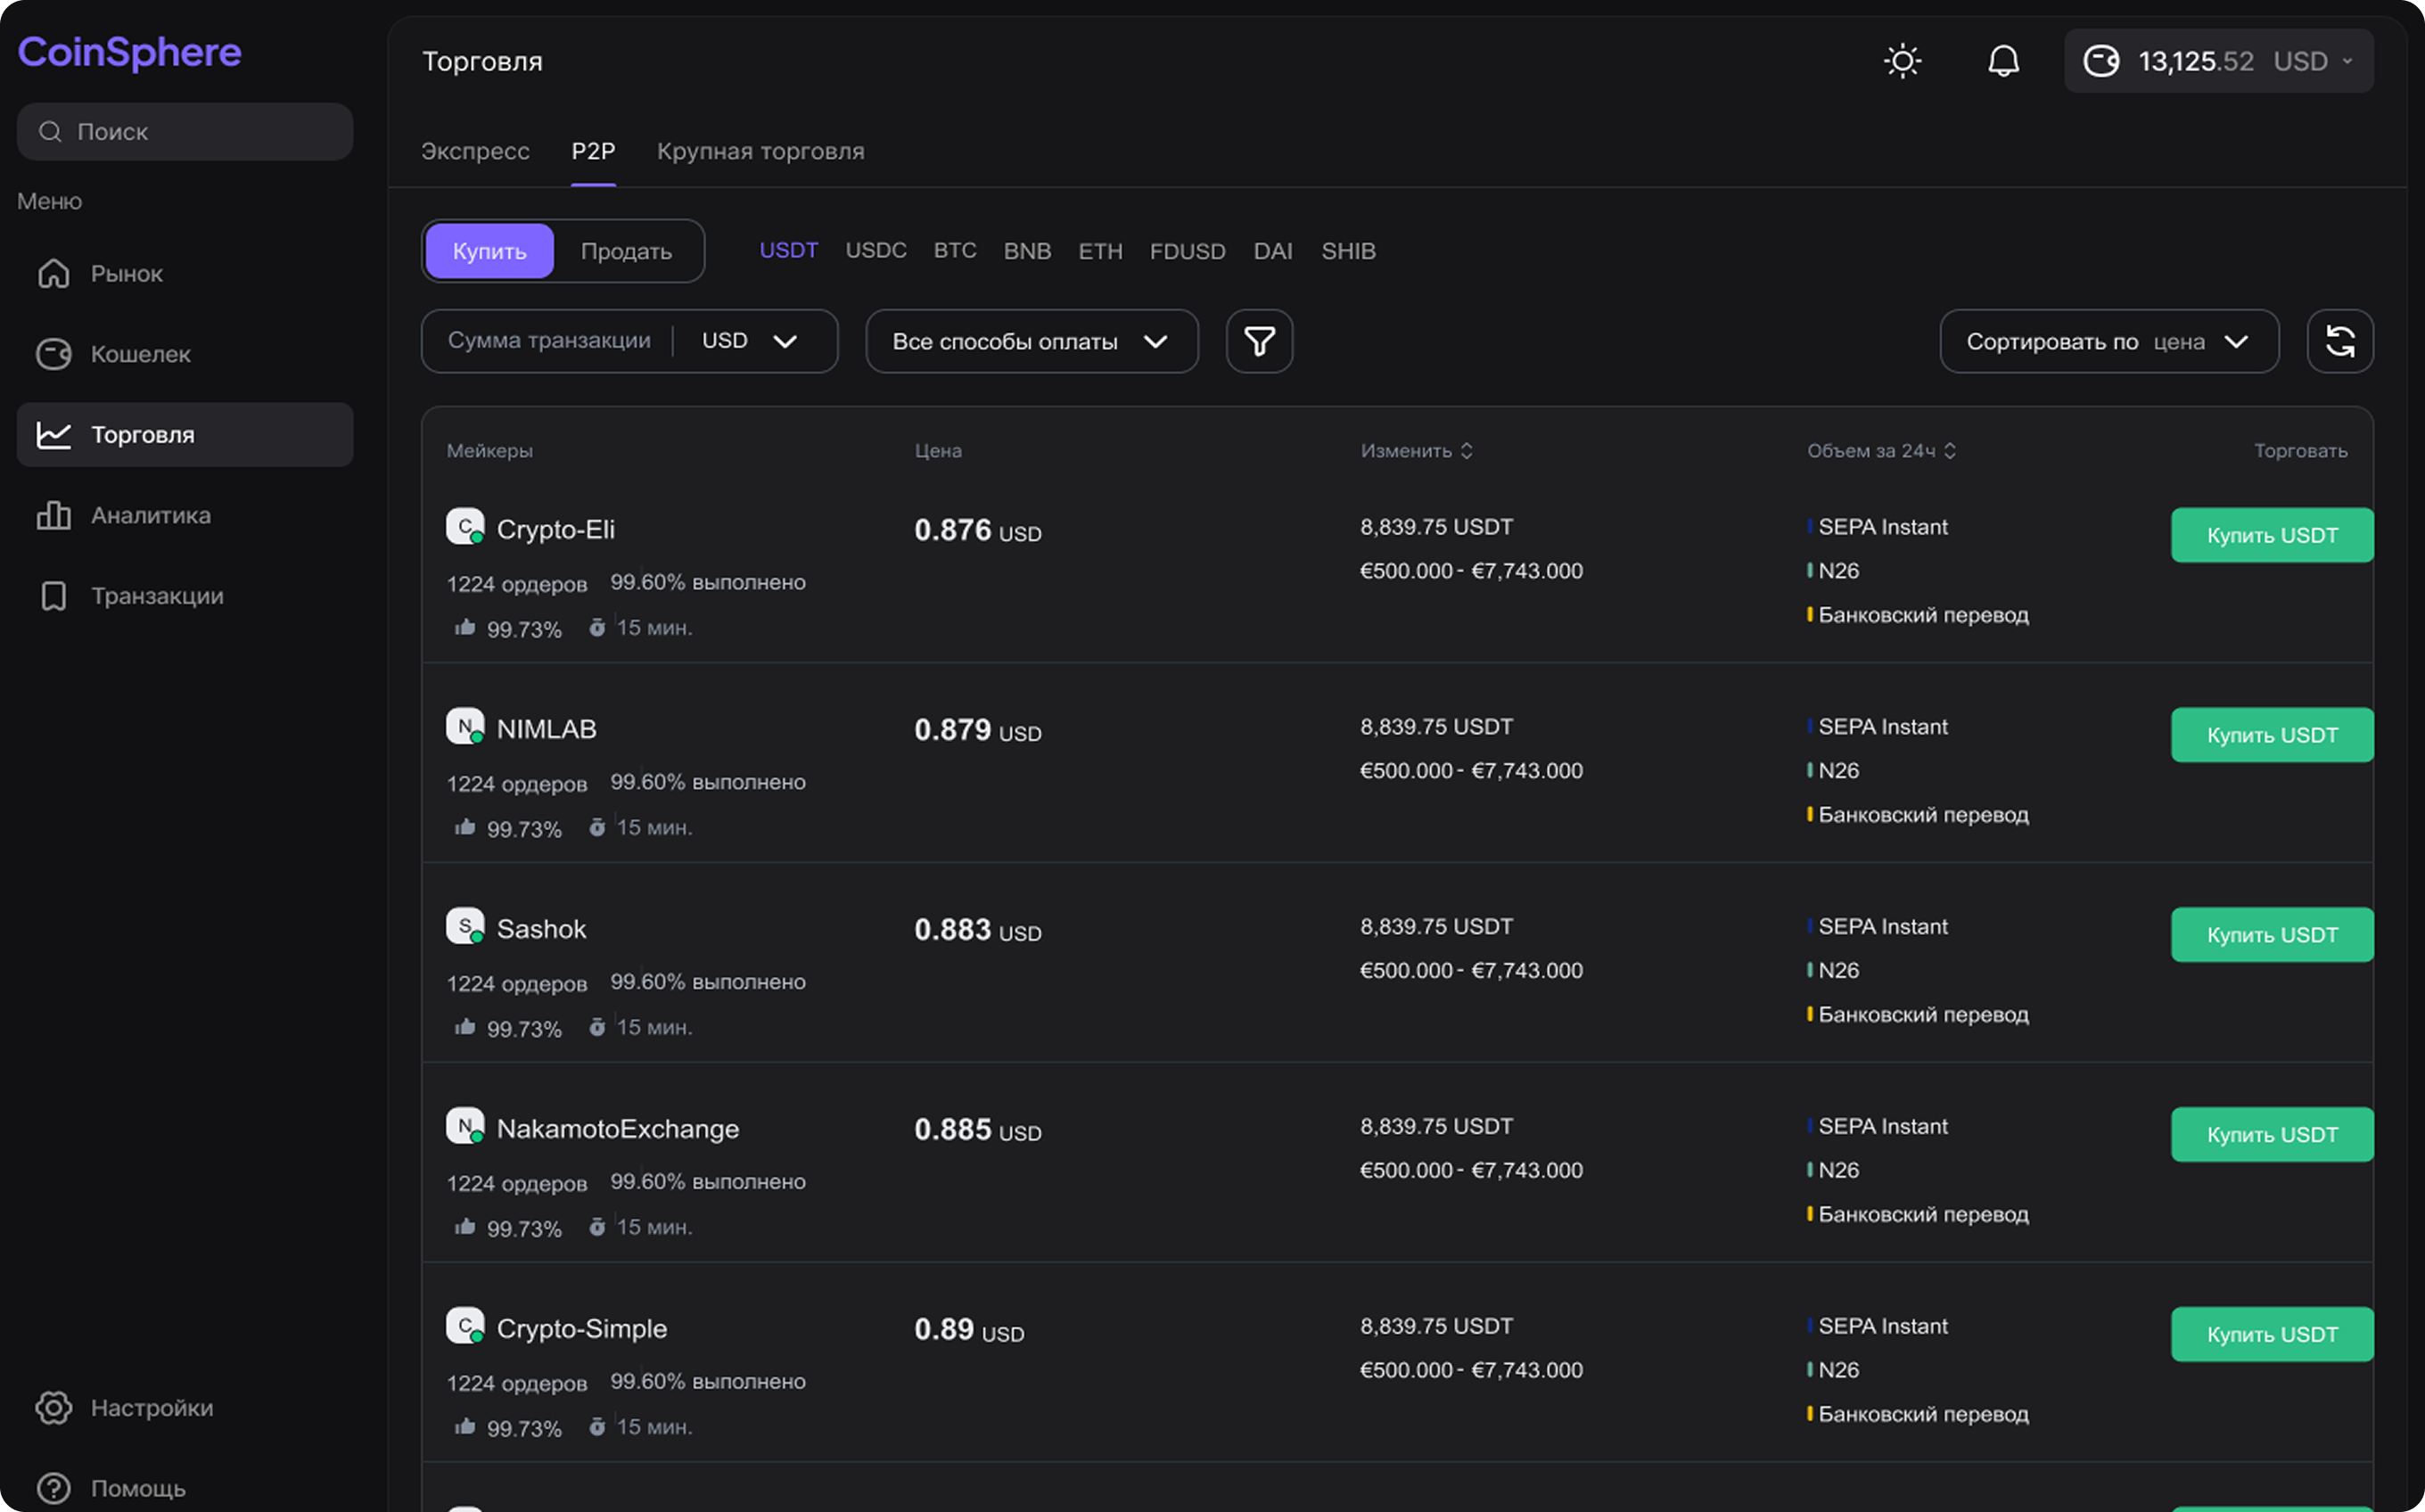Select the P2P tab
This screenshot has width=2425, height=1512.
click(x=593, y=151)
